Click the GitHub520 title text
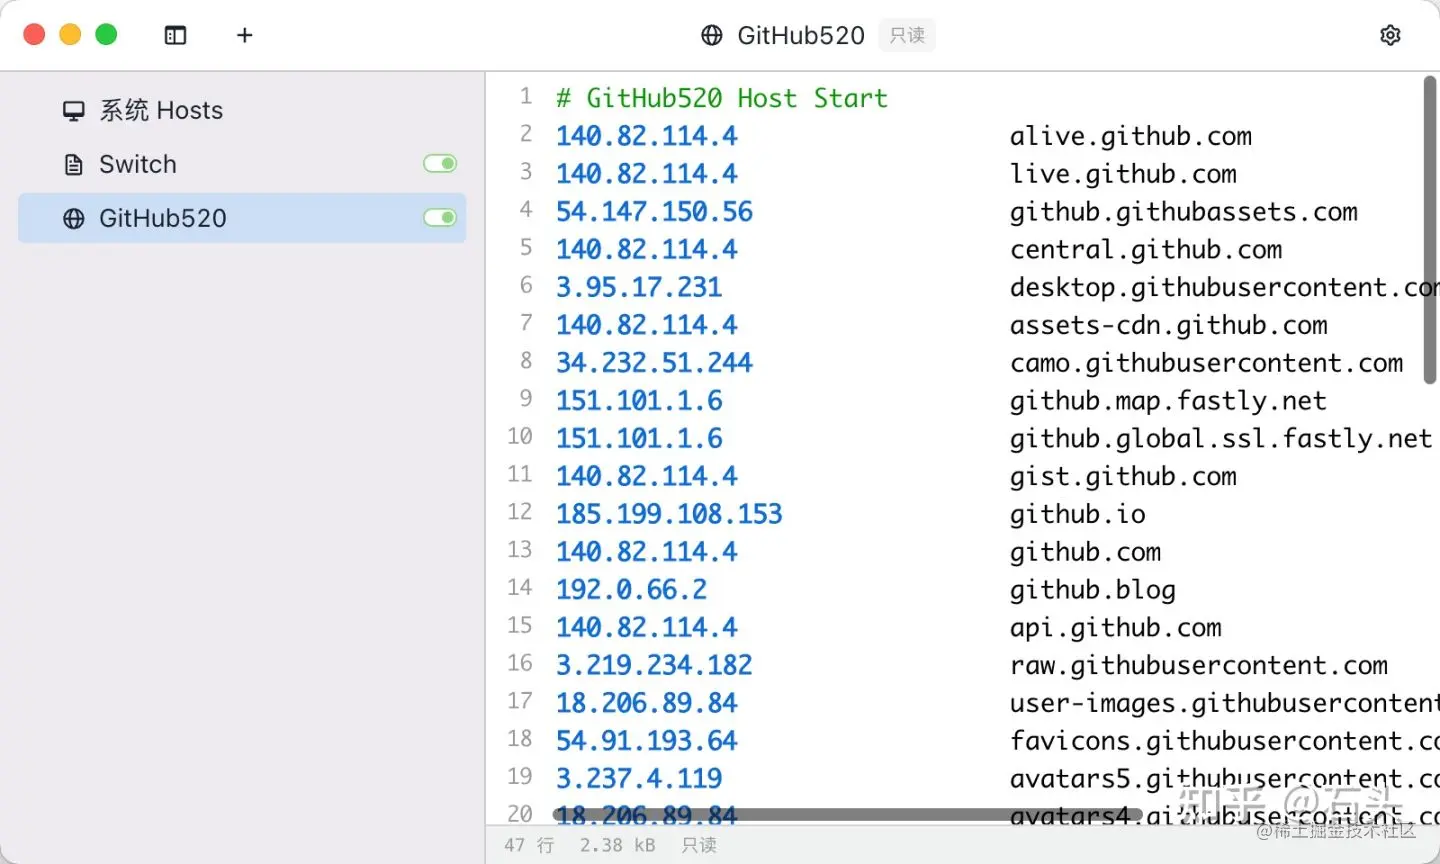Viewport: 1440px width, 864px height. coord(801,36)
